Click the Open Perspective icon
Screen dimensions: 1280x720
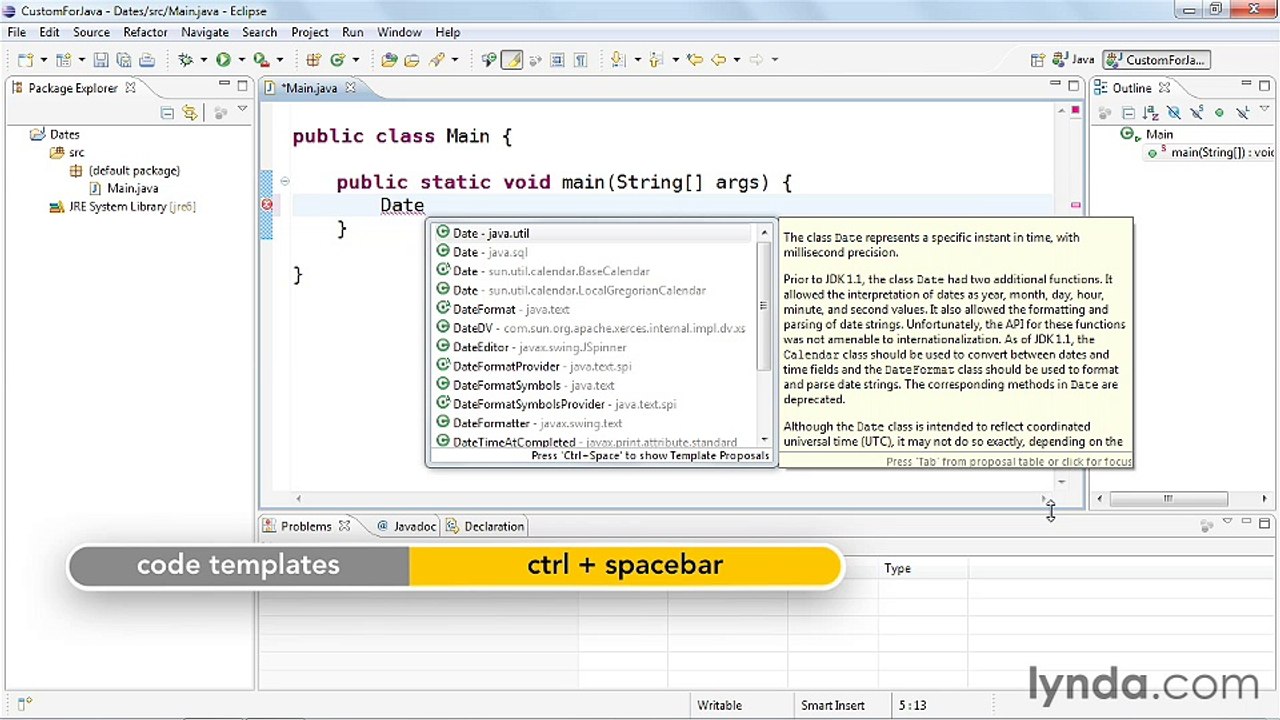click(1038, 60)
